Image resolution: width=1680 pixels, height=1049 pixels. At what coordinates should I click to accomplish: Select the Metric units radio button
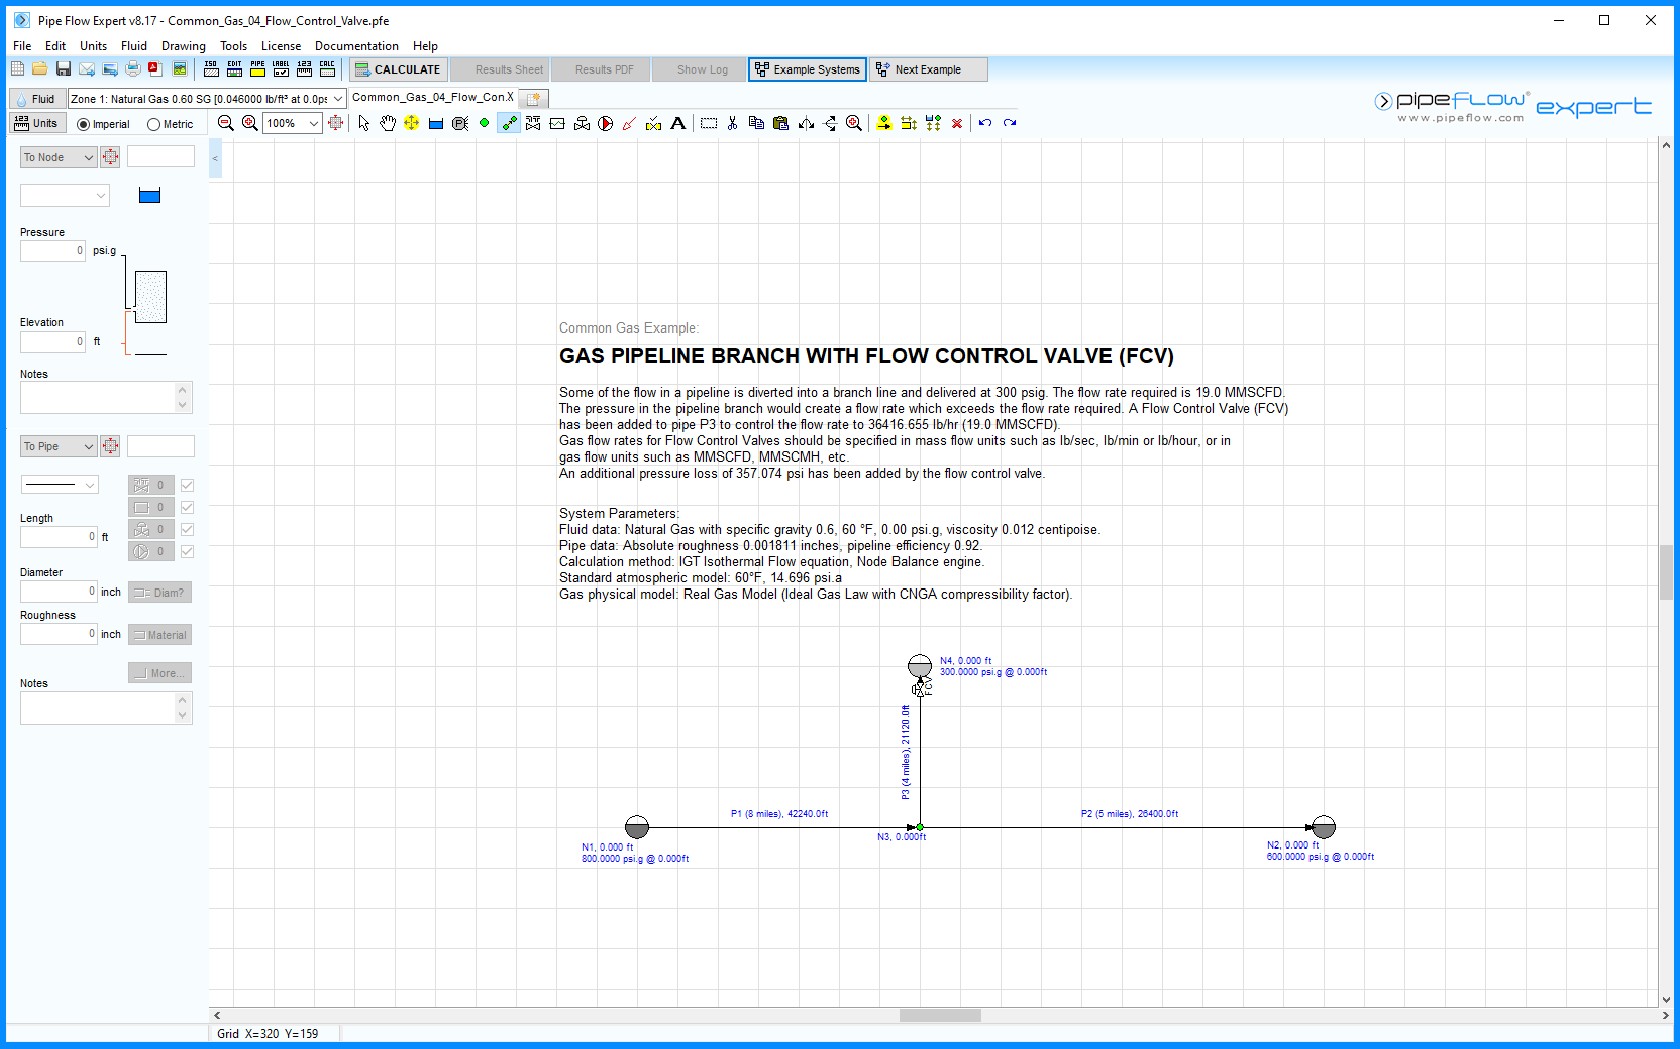153,125
